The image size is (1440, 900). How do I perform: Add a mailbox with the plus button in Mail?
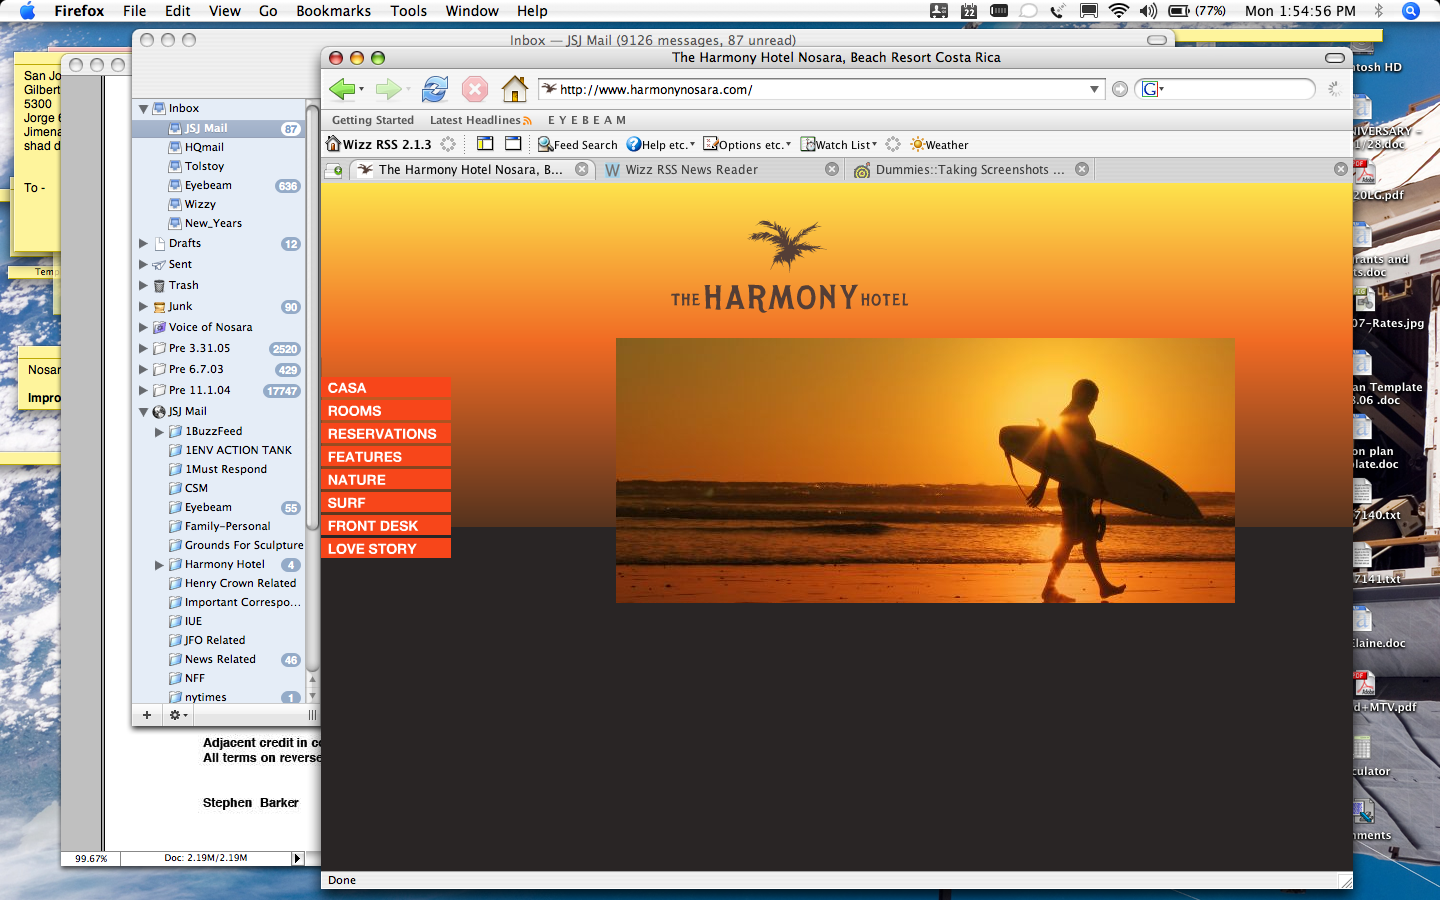coord(147,715)
